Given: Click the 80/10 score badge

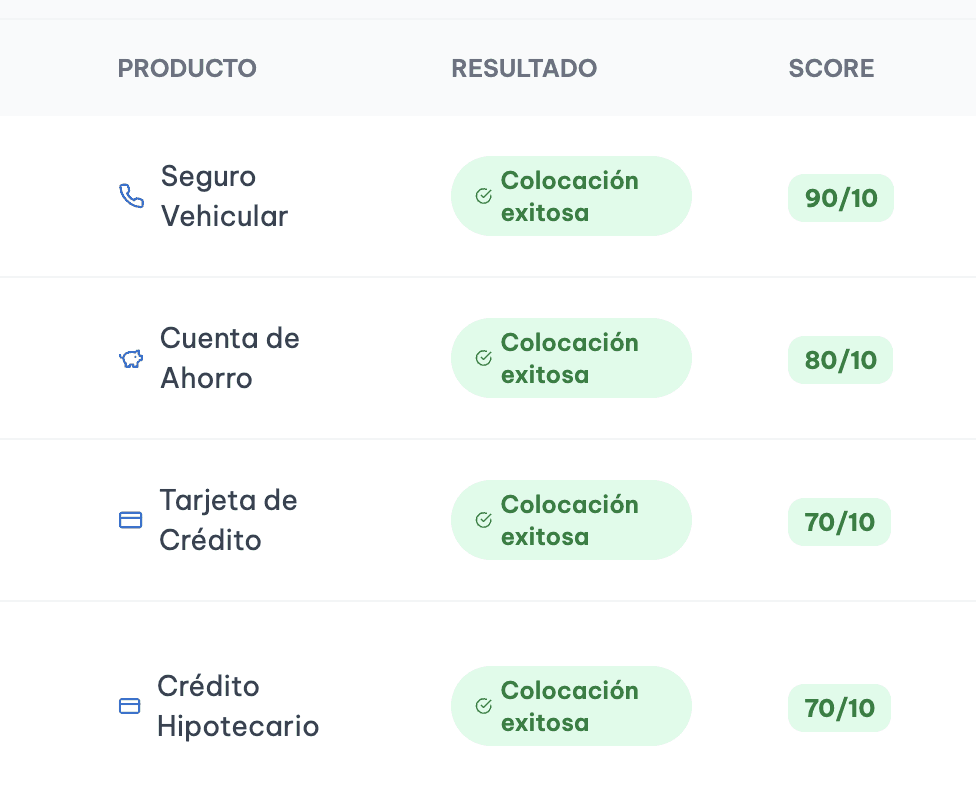Looking at the screenshot, I should point(840,360).
